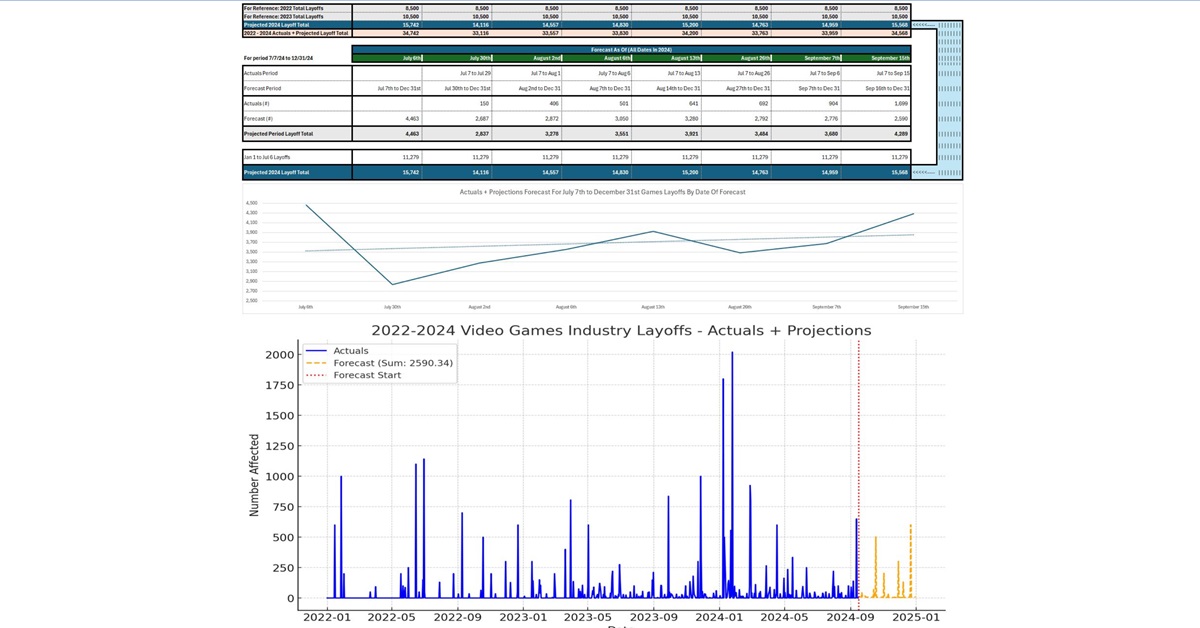Click the projected period total 4,289
Viewport: 1200px width, 628px height.
pos(901,134)
